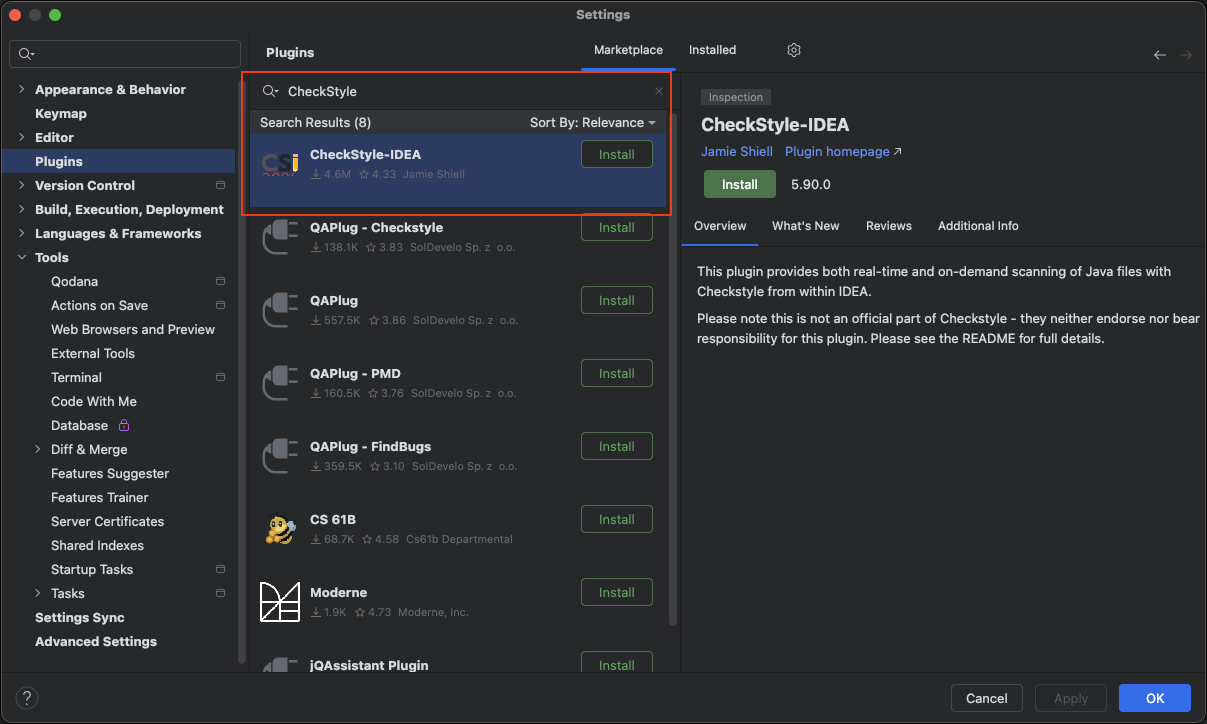
Task: Open Jamie Shiell vendor link
Action: click(737, 151)
